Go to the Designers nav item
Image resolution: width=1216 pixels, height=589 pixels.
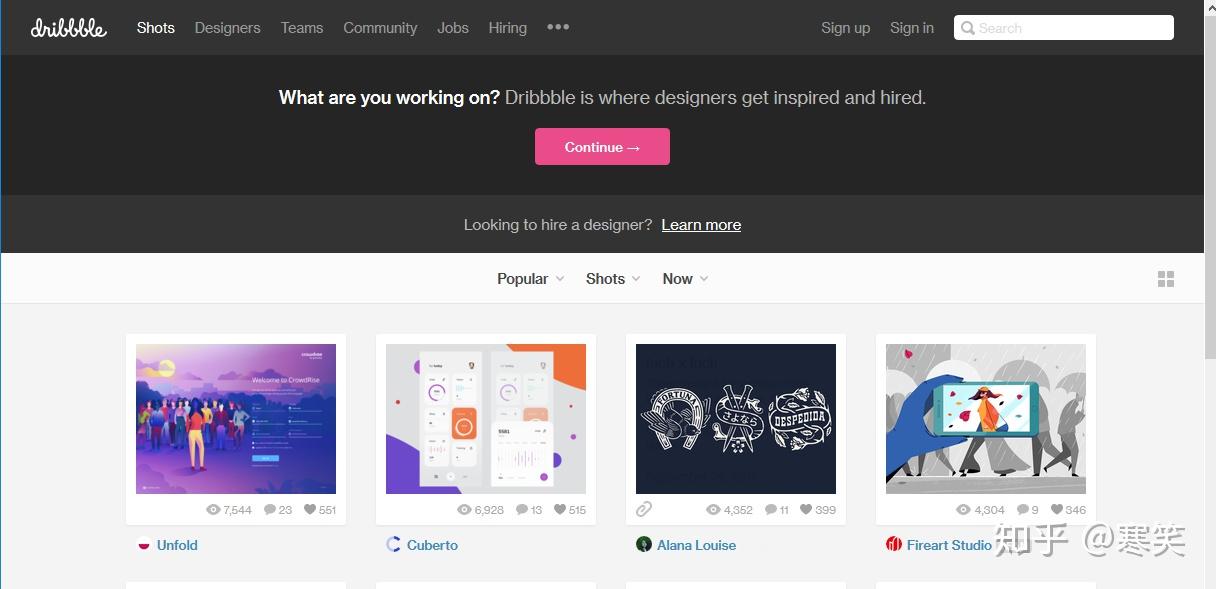(x=227, y=28)
